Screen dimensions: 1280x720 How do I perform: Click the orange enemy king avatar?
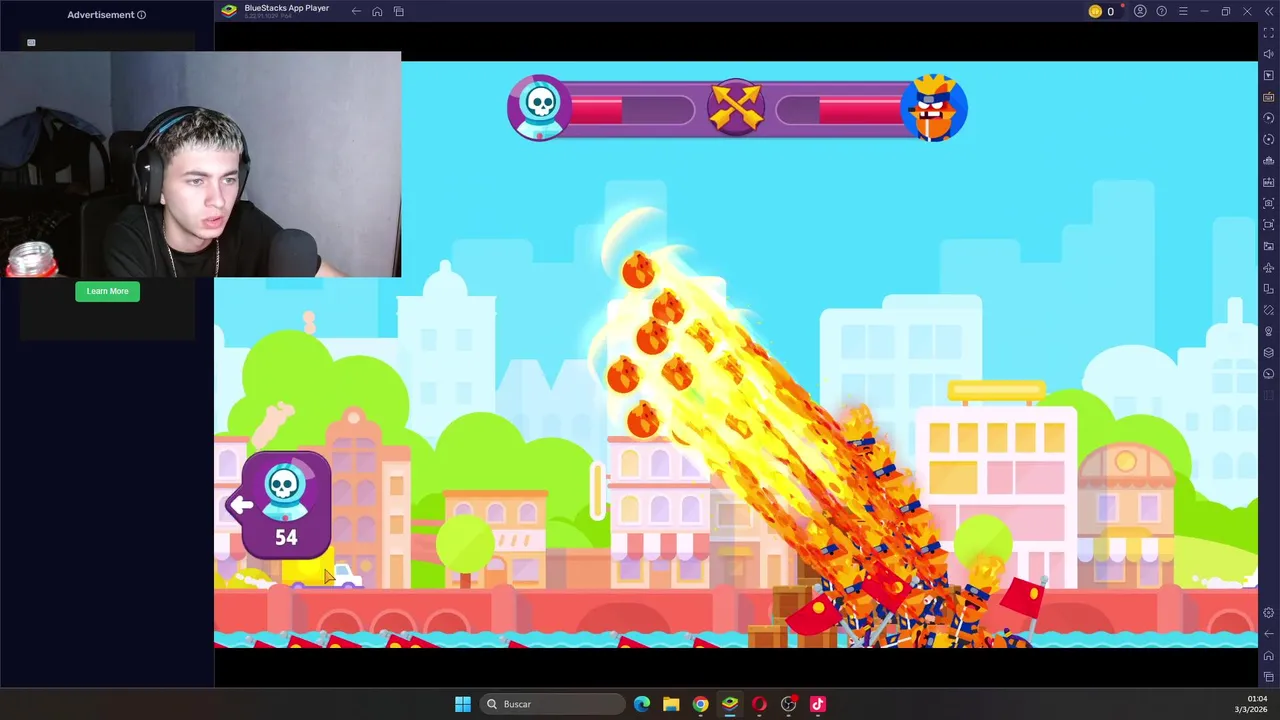(x=933, y=106)
